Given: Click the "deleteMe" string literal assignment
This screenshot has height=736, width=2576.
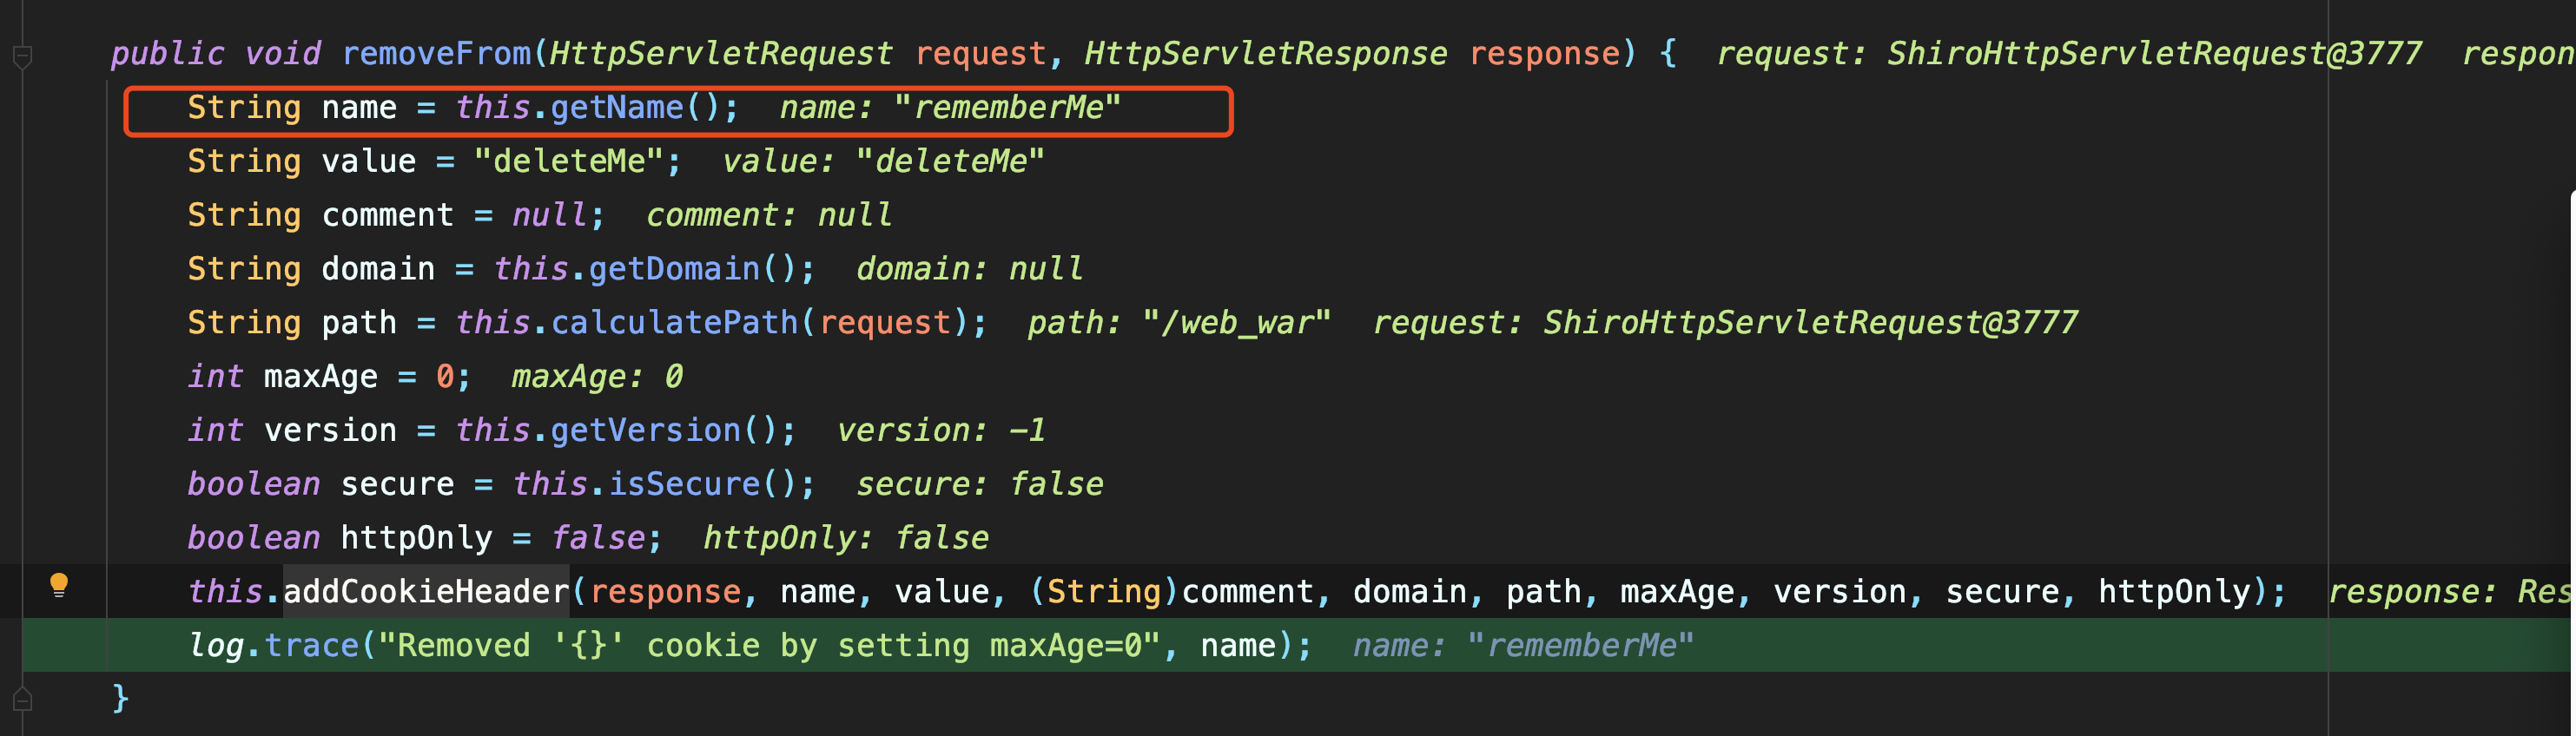Looking at the screenshot, I should tap(568, 162).
